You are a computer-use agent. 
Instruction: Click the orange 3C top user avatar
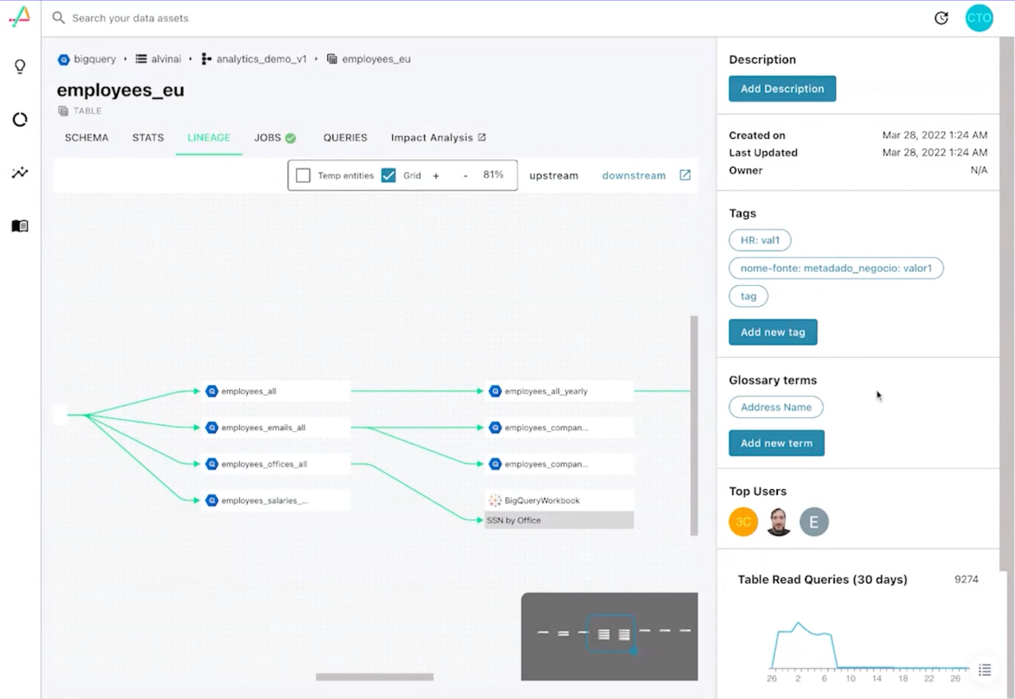coord(743,522)
